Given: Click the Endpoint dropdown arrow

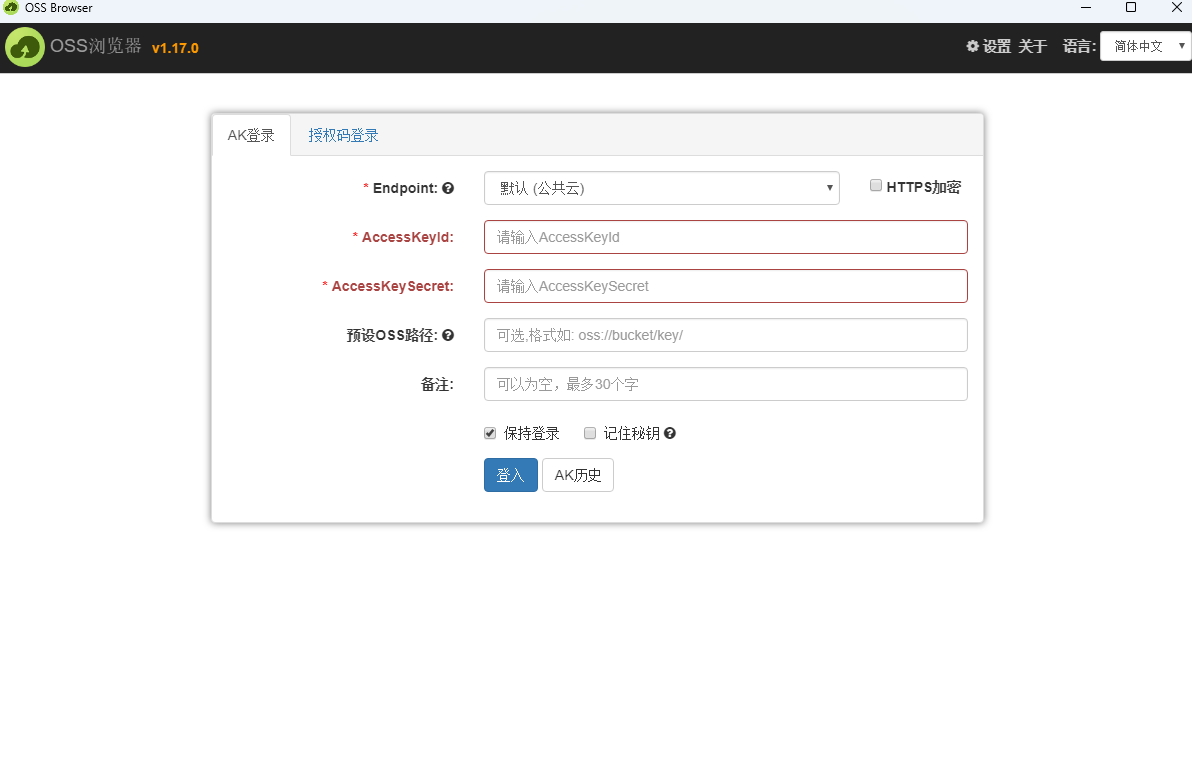Looking at the screenshot, I should pyautogui.click(x=829, y=188).
